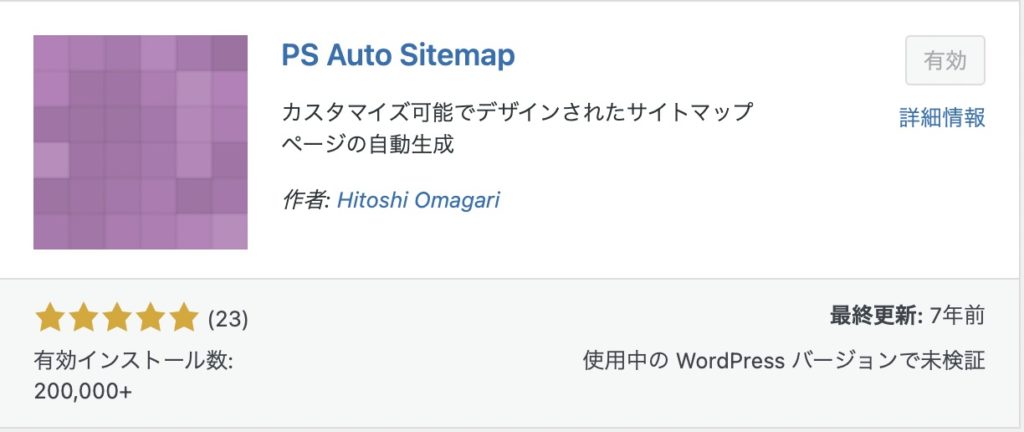This screenshot has height=432, width=1024.
Task: Click the second rating star
Action: tap(83, 319)
